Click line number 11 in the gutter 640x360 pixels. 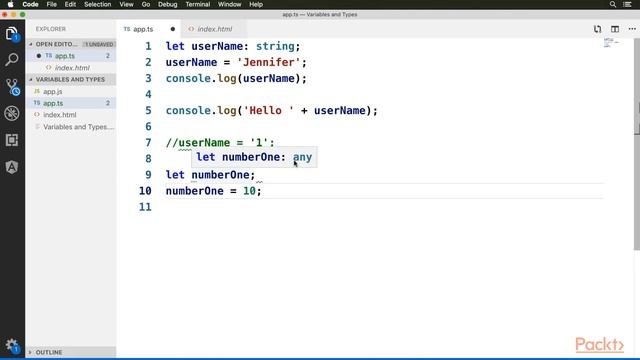click(145, 207)
